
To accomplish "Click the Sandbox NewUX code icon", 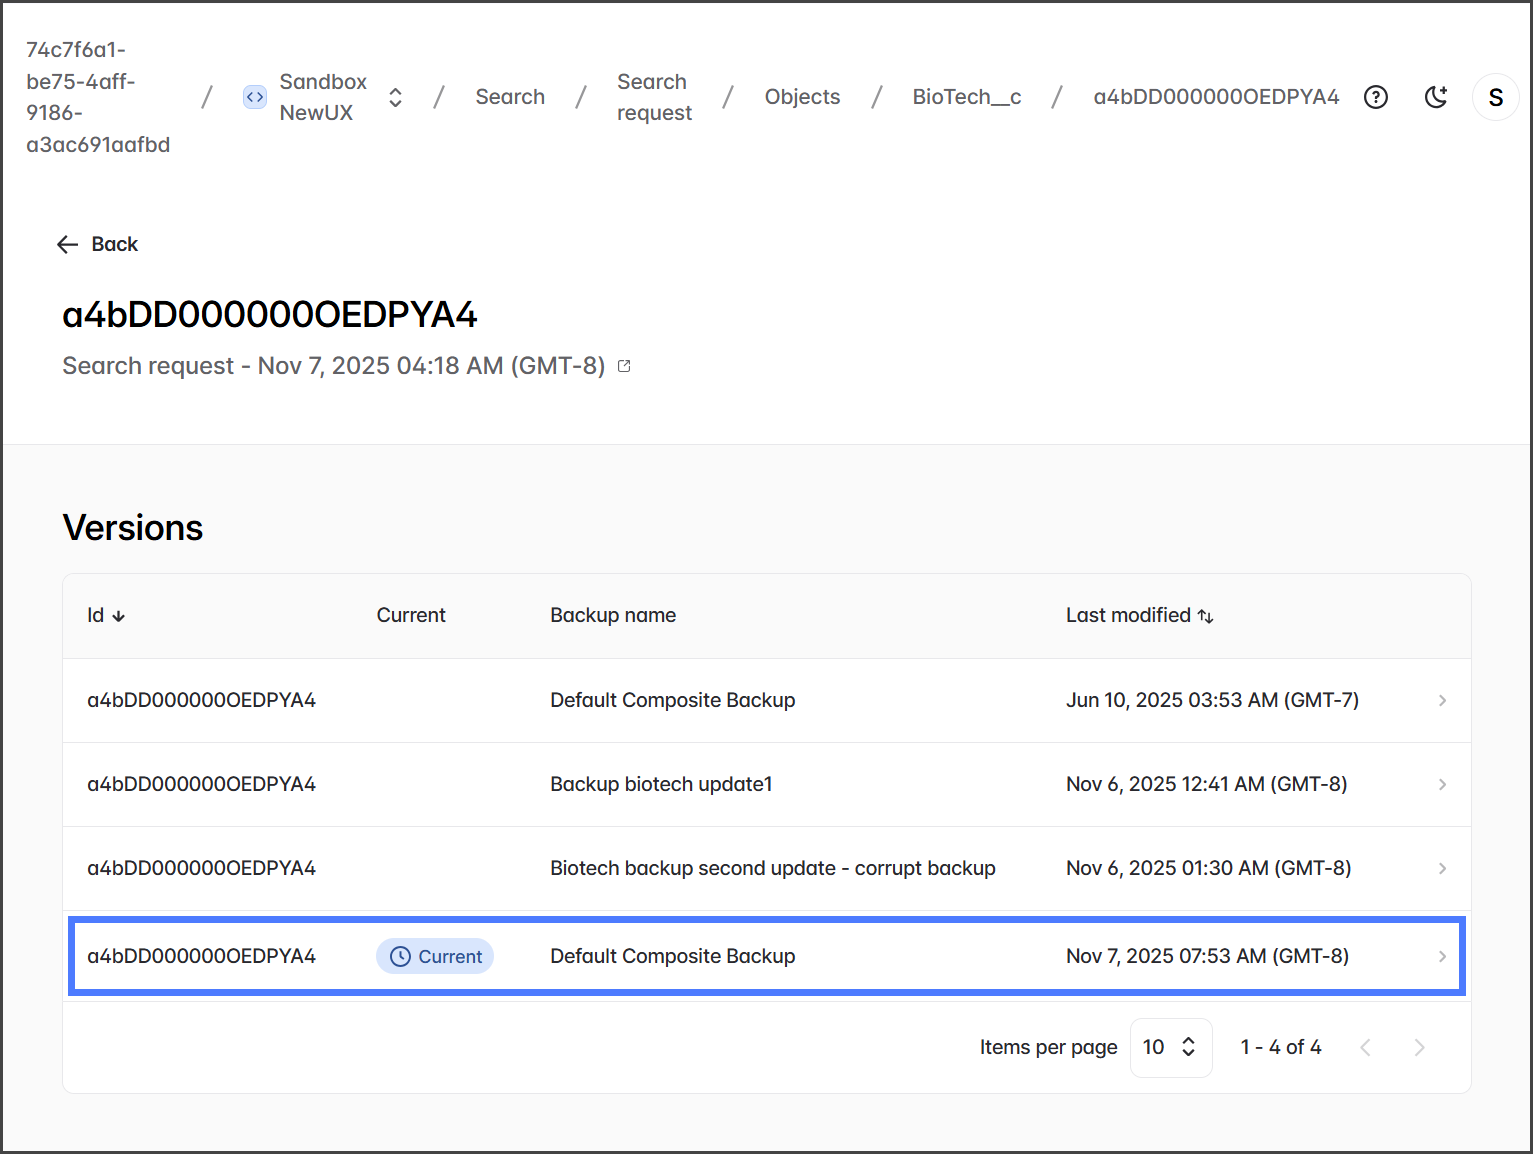I will 255,97.
